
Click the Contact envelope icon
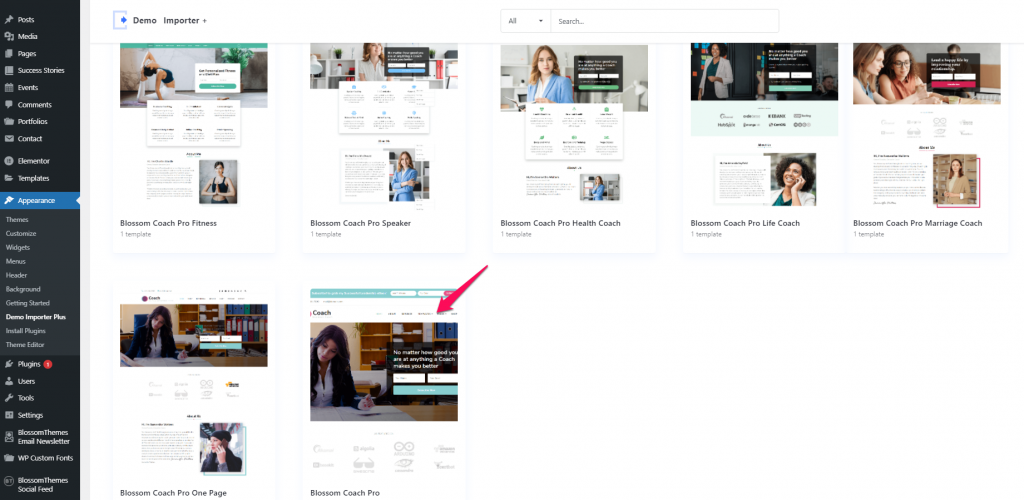point(9,138)
